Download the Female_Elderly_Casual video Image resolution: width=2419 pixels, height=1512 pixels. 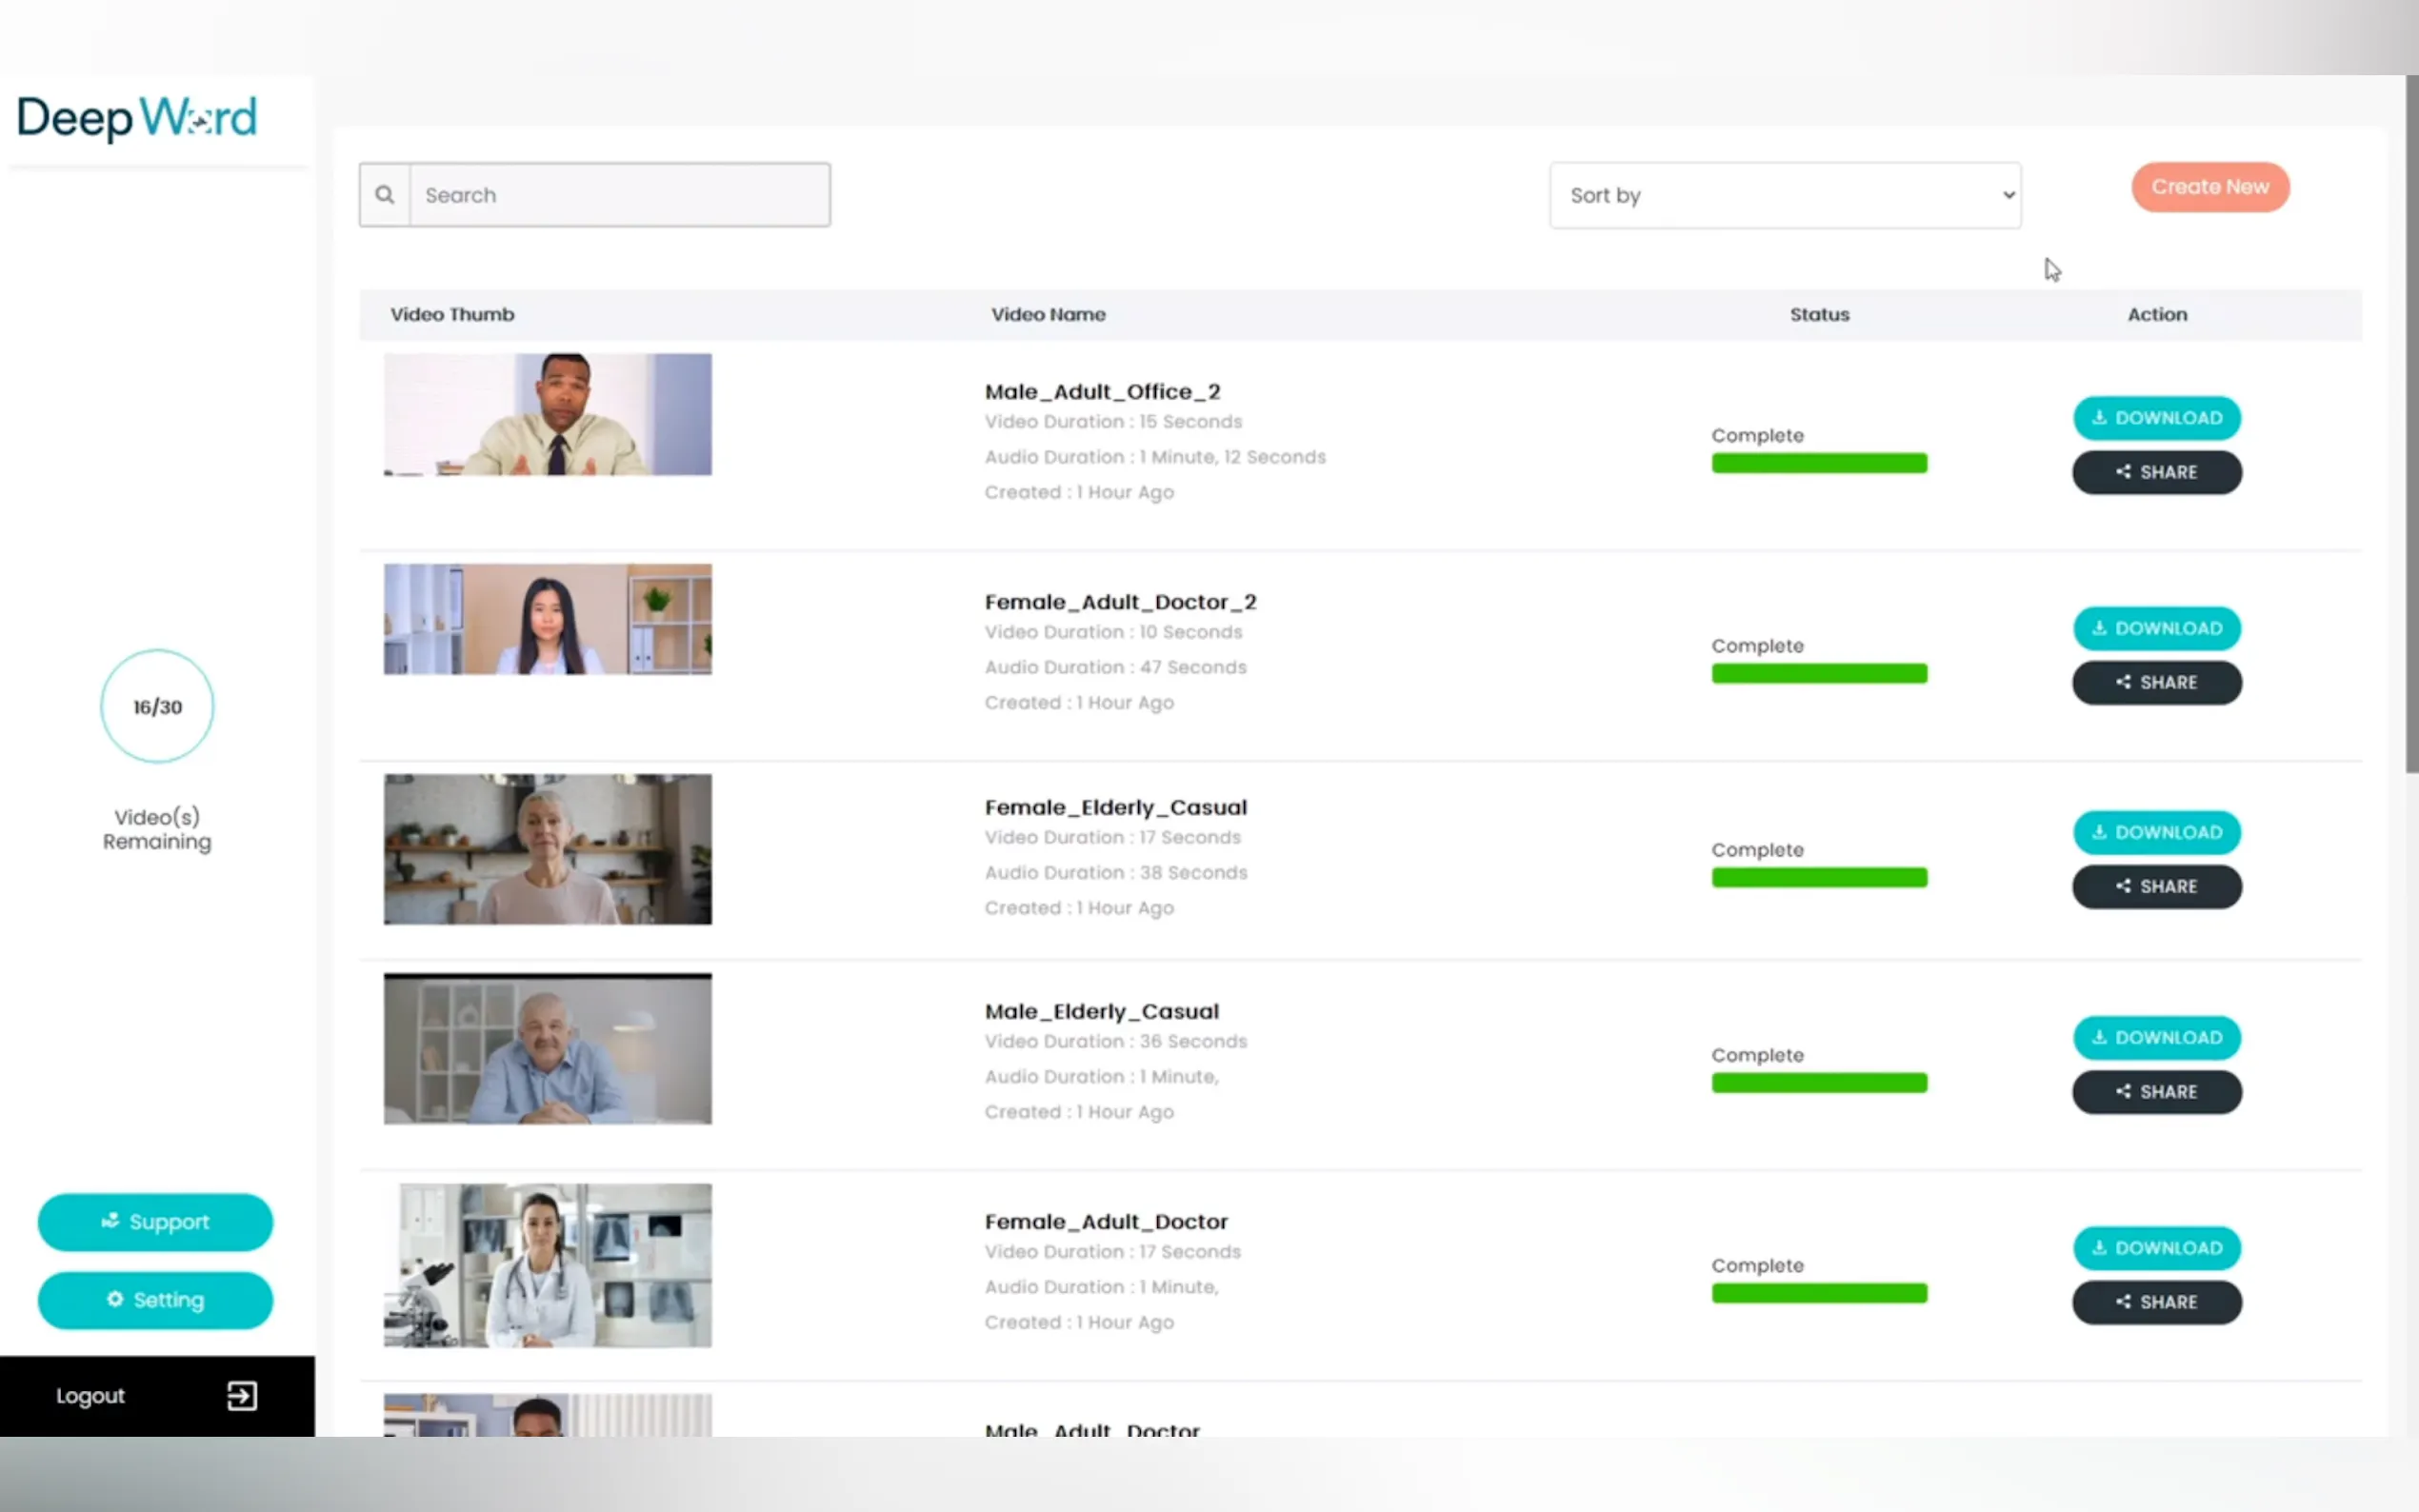(x=2156, y=832)
